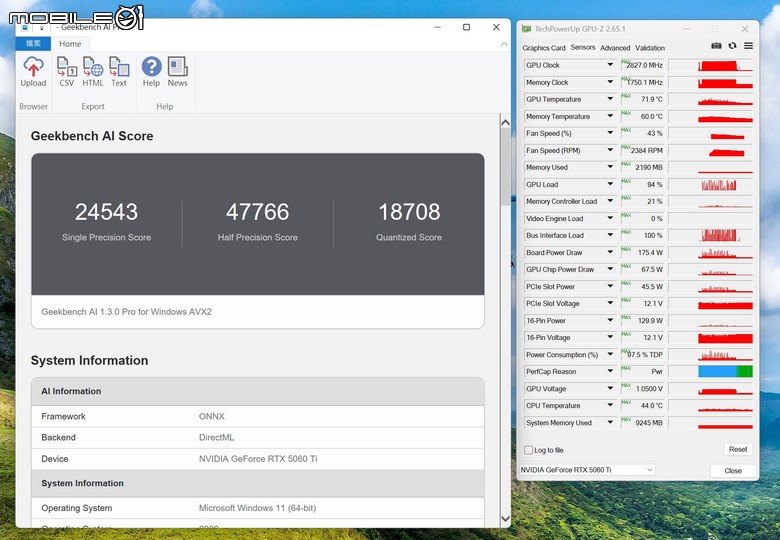Select the Sensors tab in GPU-Z
The height and width of the screenshot is (540, 780).
point(583,47)
